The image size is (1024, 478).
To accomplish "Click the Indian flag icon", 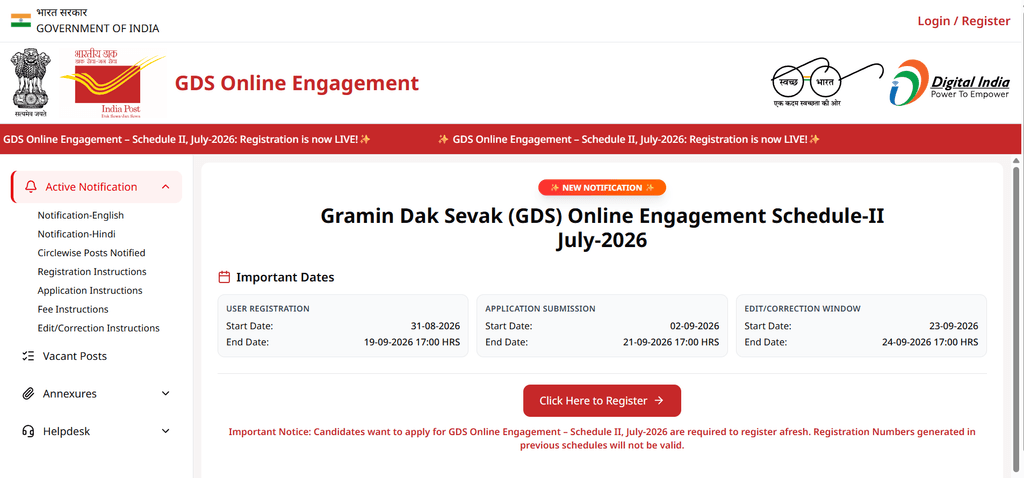I will tap(20, 20).
